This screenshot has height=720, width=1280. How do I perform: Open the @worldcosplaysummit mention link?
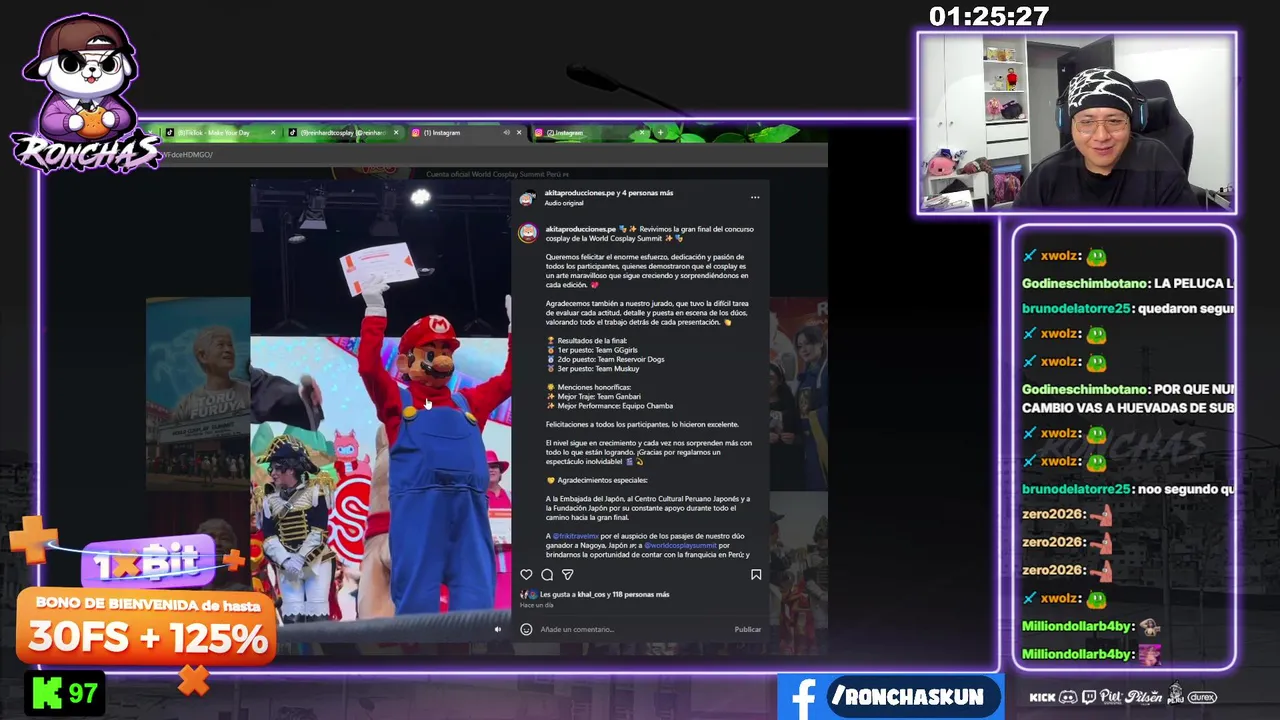[x=680, y=545]
